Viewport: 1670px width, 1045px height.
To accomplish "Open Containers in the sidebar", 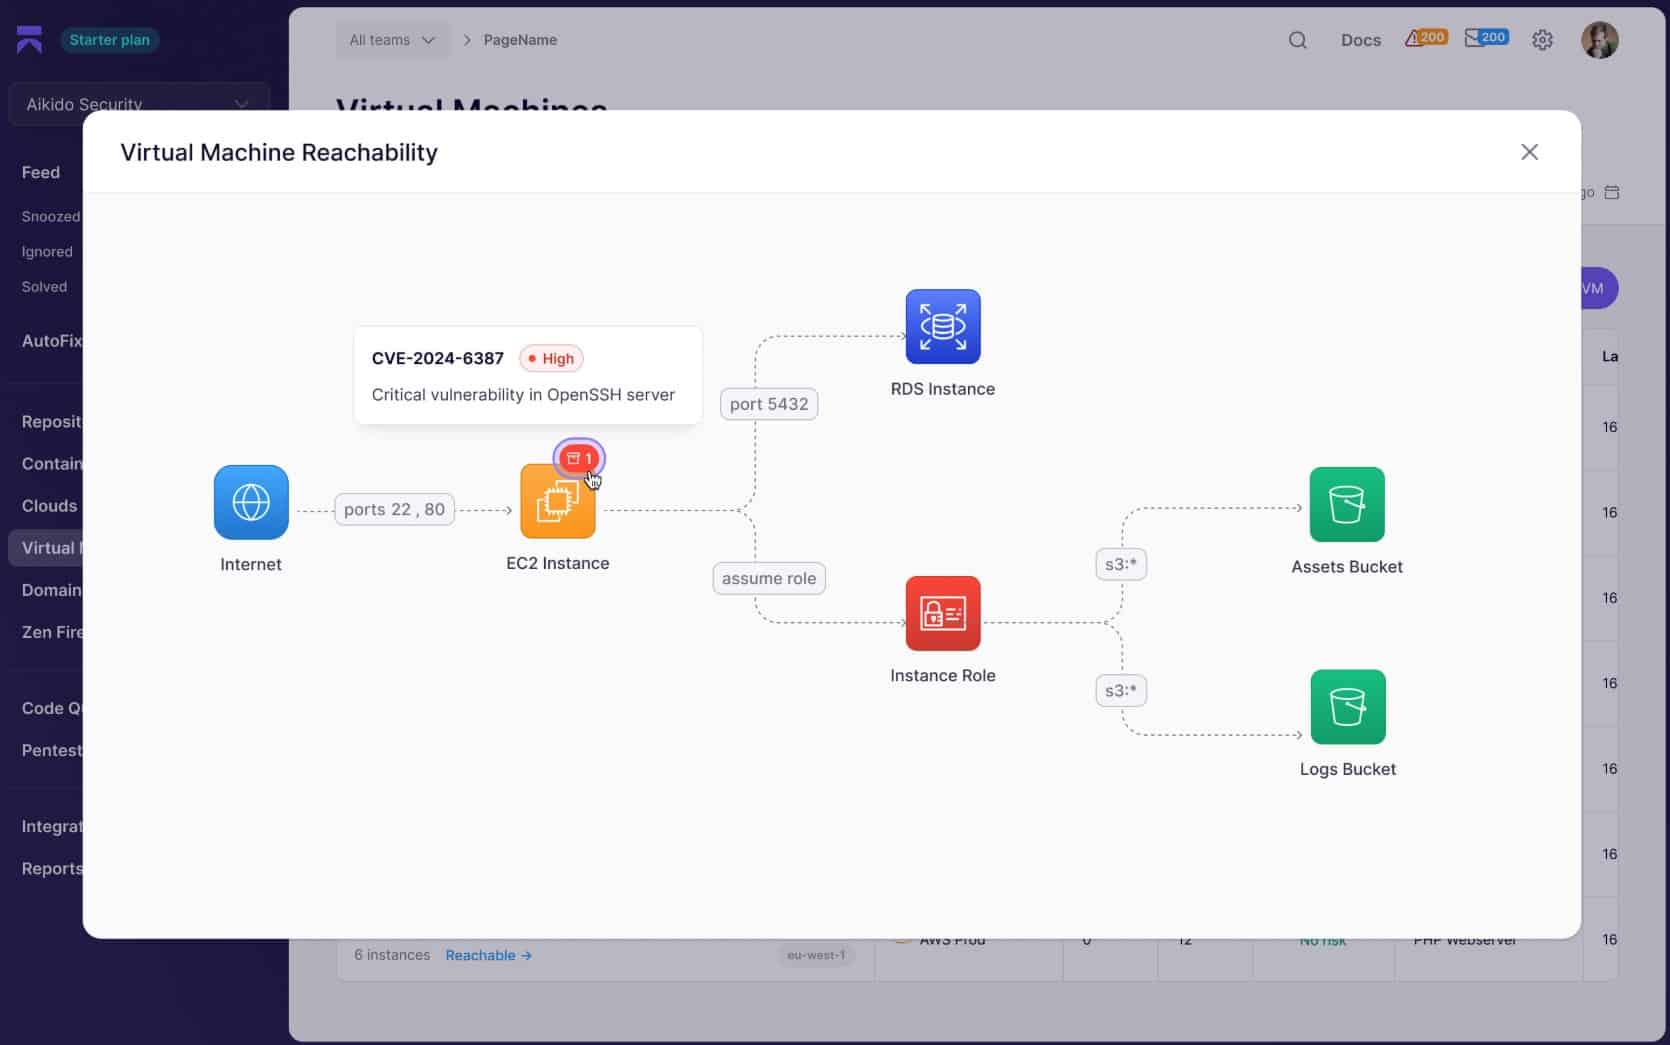I will [x=52, y=464].
